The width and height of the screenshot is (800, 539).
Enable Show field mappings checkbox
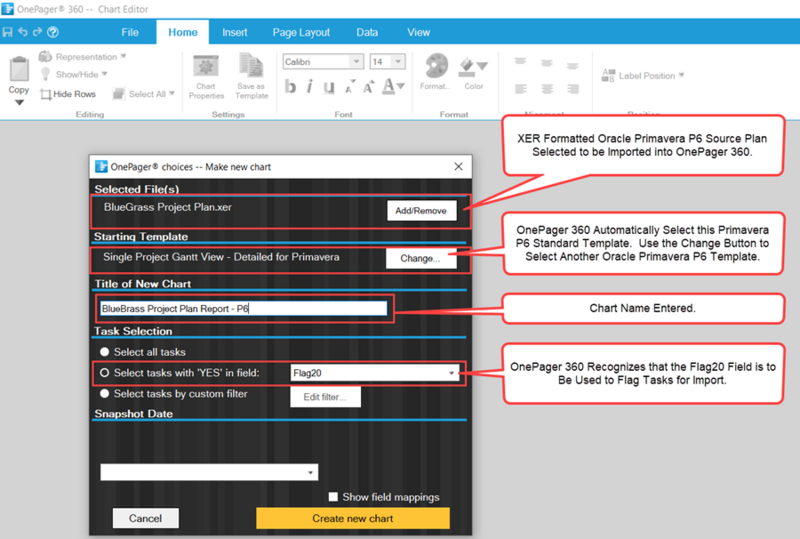click(333, 497)
